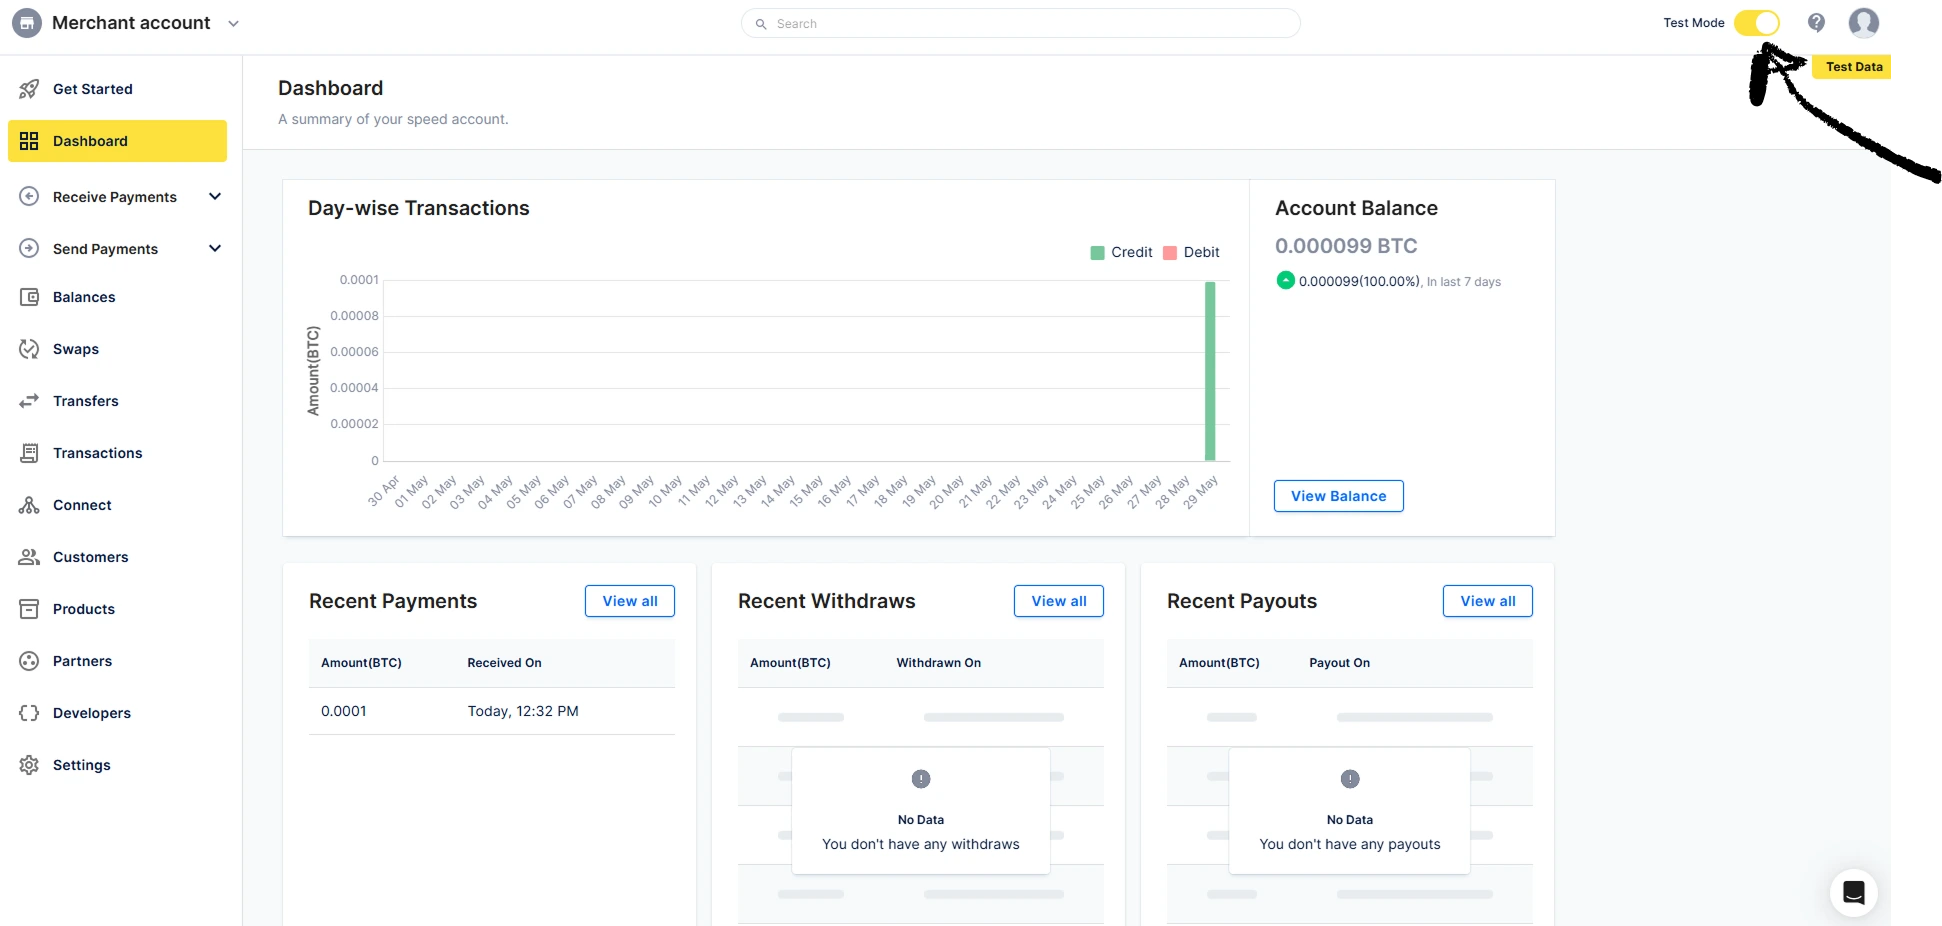Open the help question mark icon
1942x926 pixels.
coord(1816,23)
